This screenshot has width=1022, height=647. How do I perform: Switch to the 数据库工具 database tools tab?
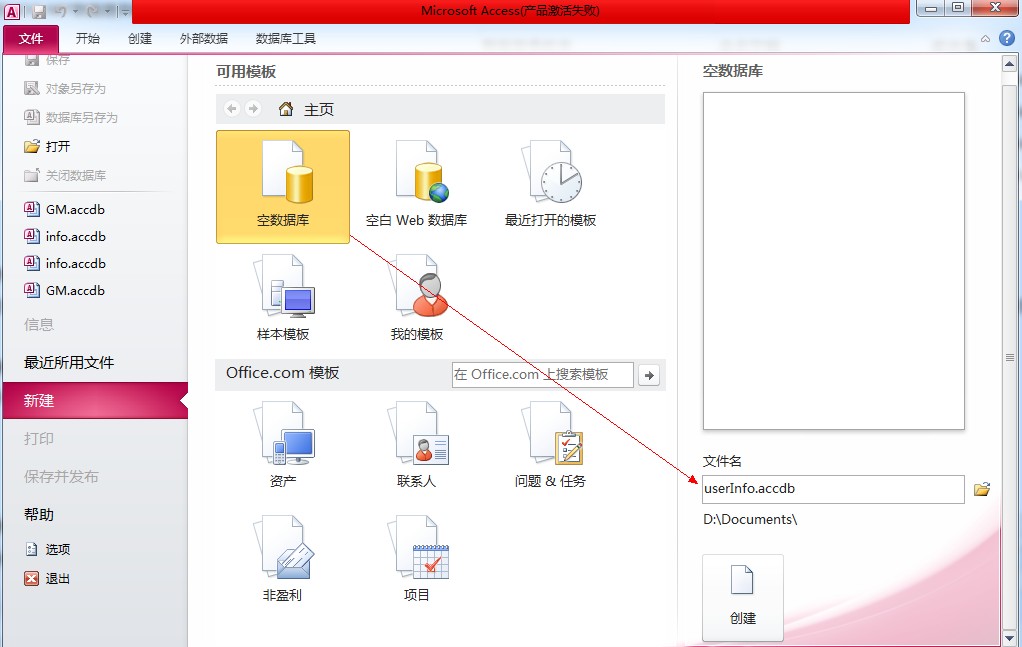click(x=285, y=38)
